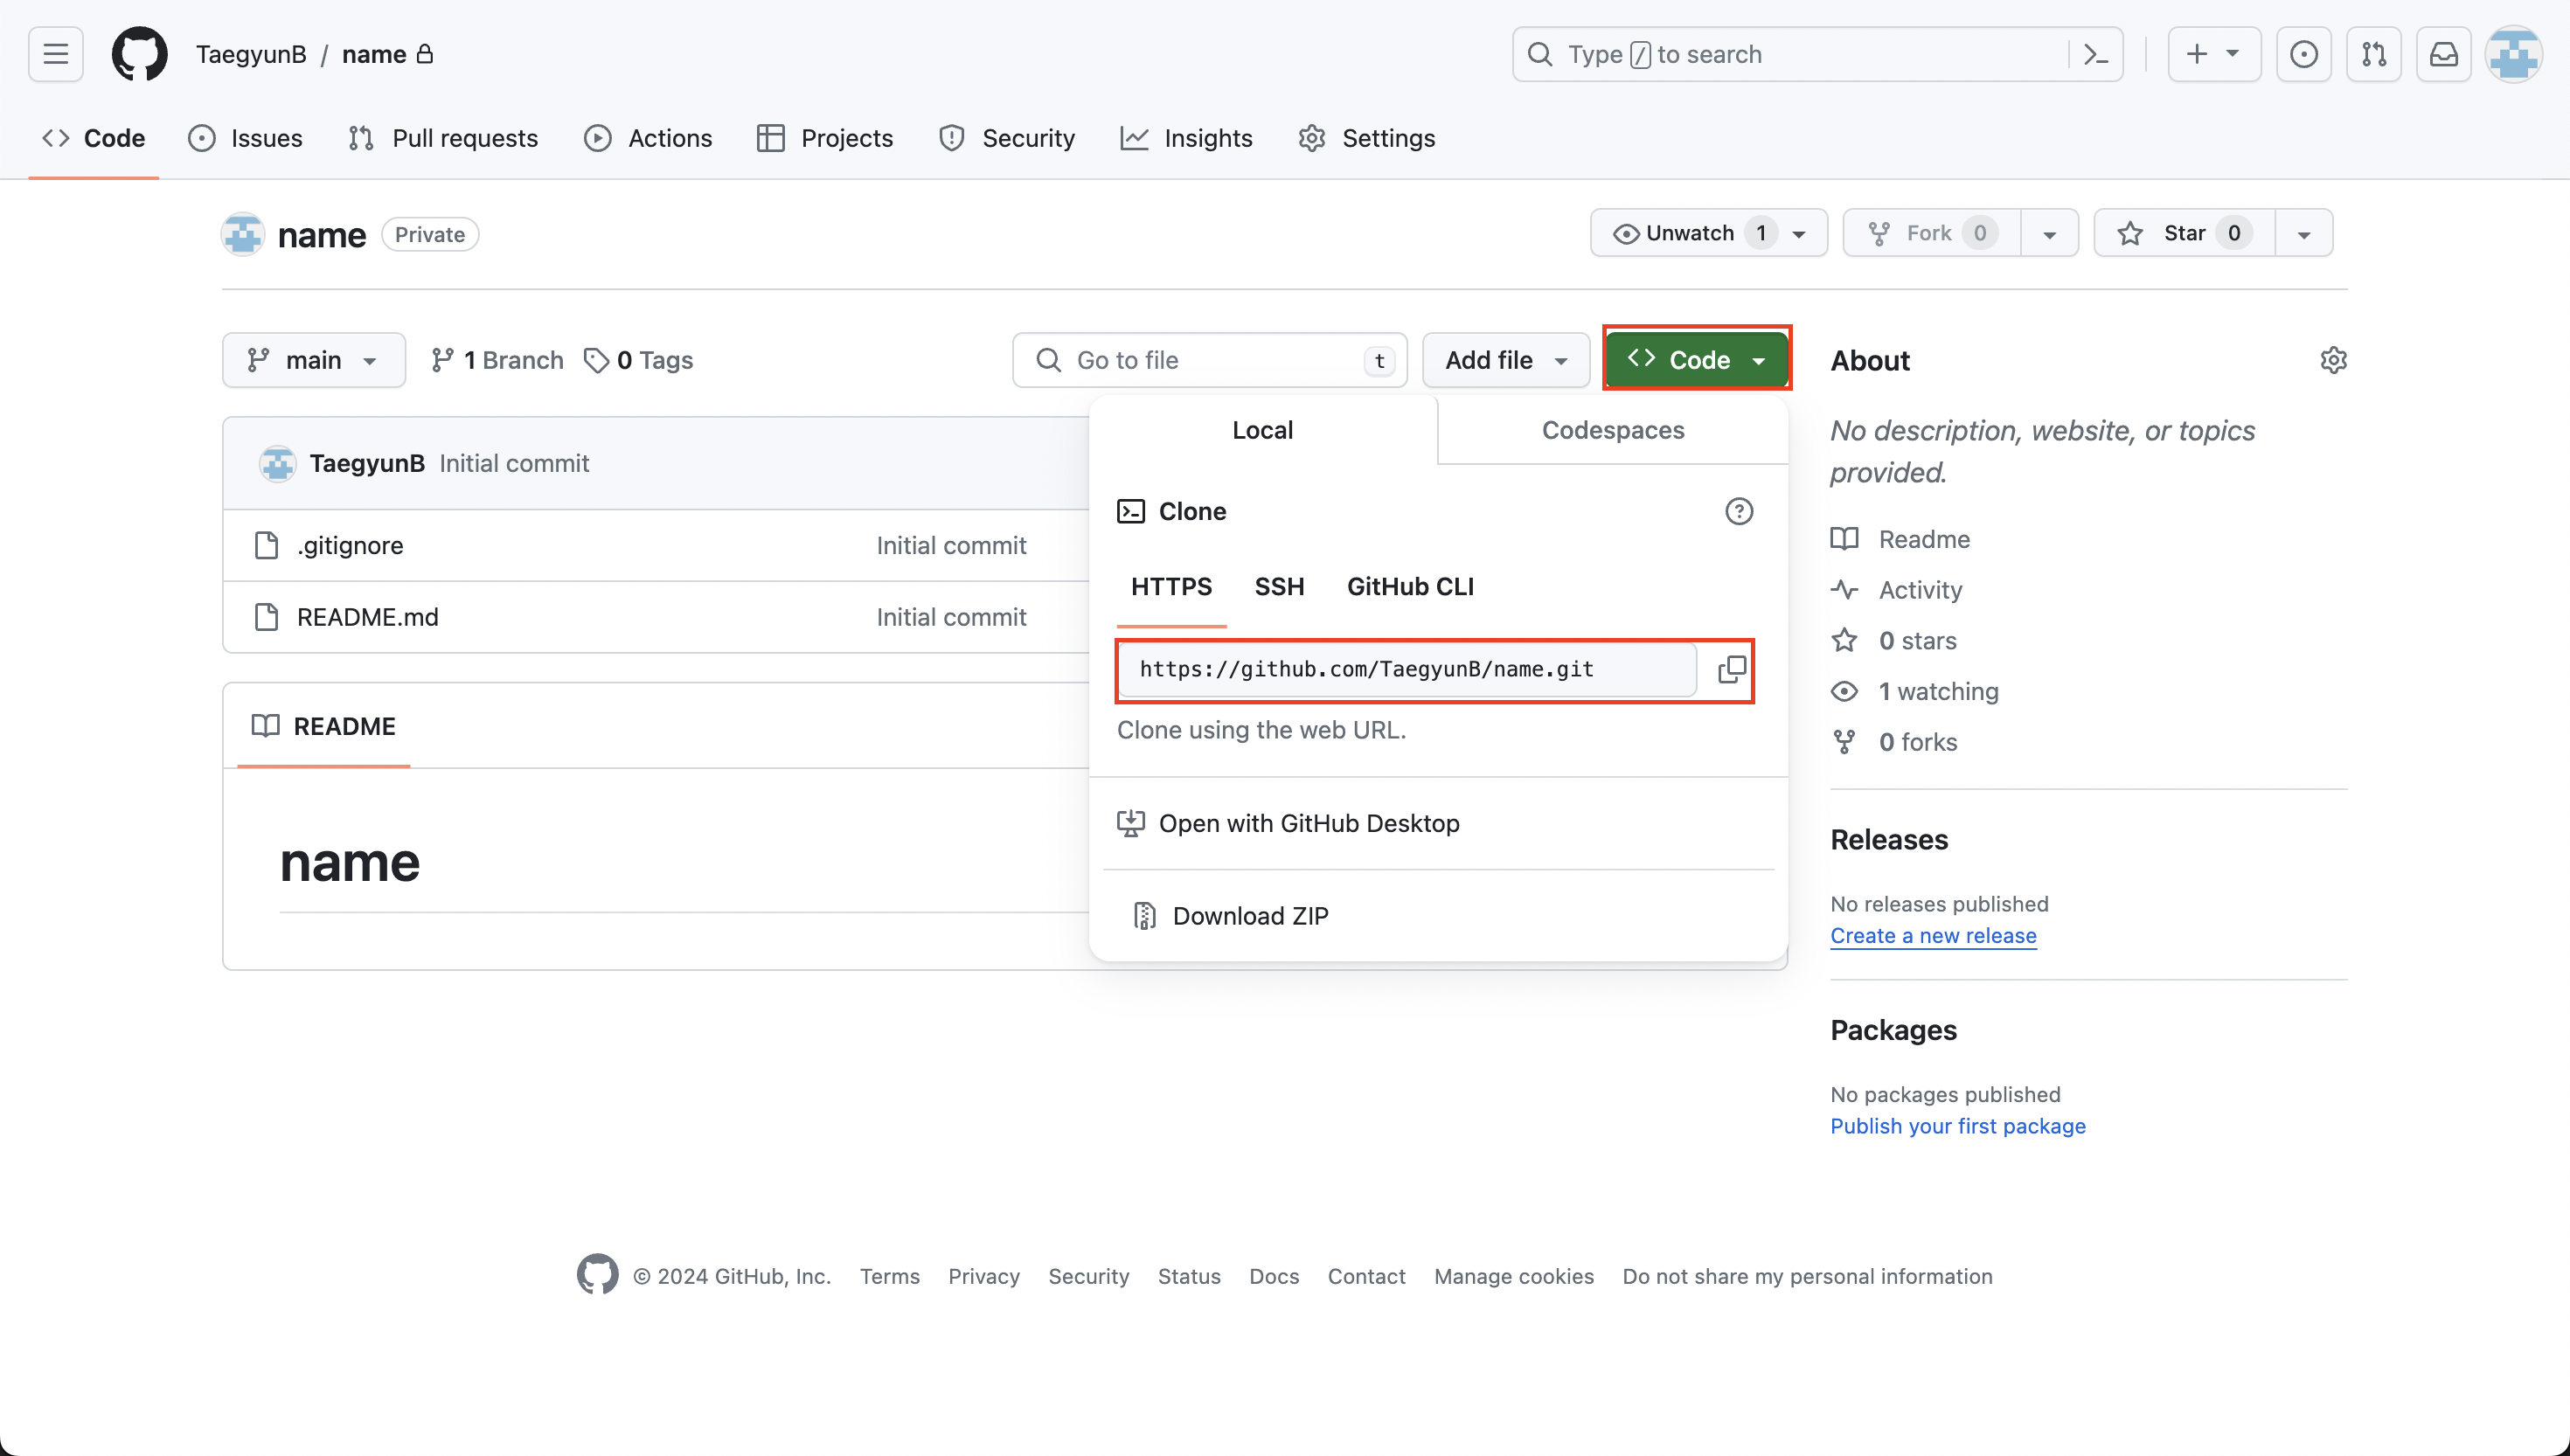Click the Download ZIP option
This screenshot has height=1456, width=2570.
click(x=1251, y=915)
